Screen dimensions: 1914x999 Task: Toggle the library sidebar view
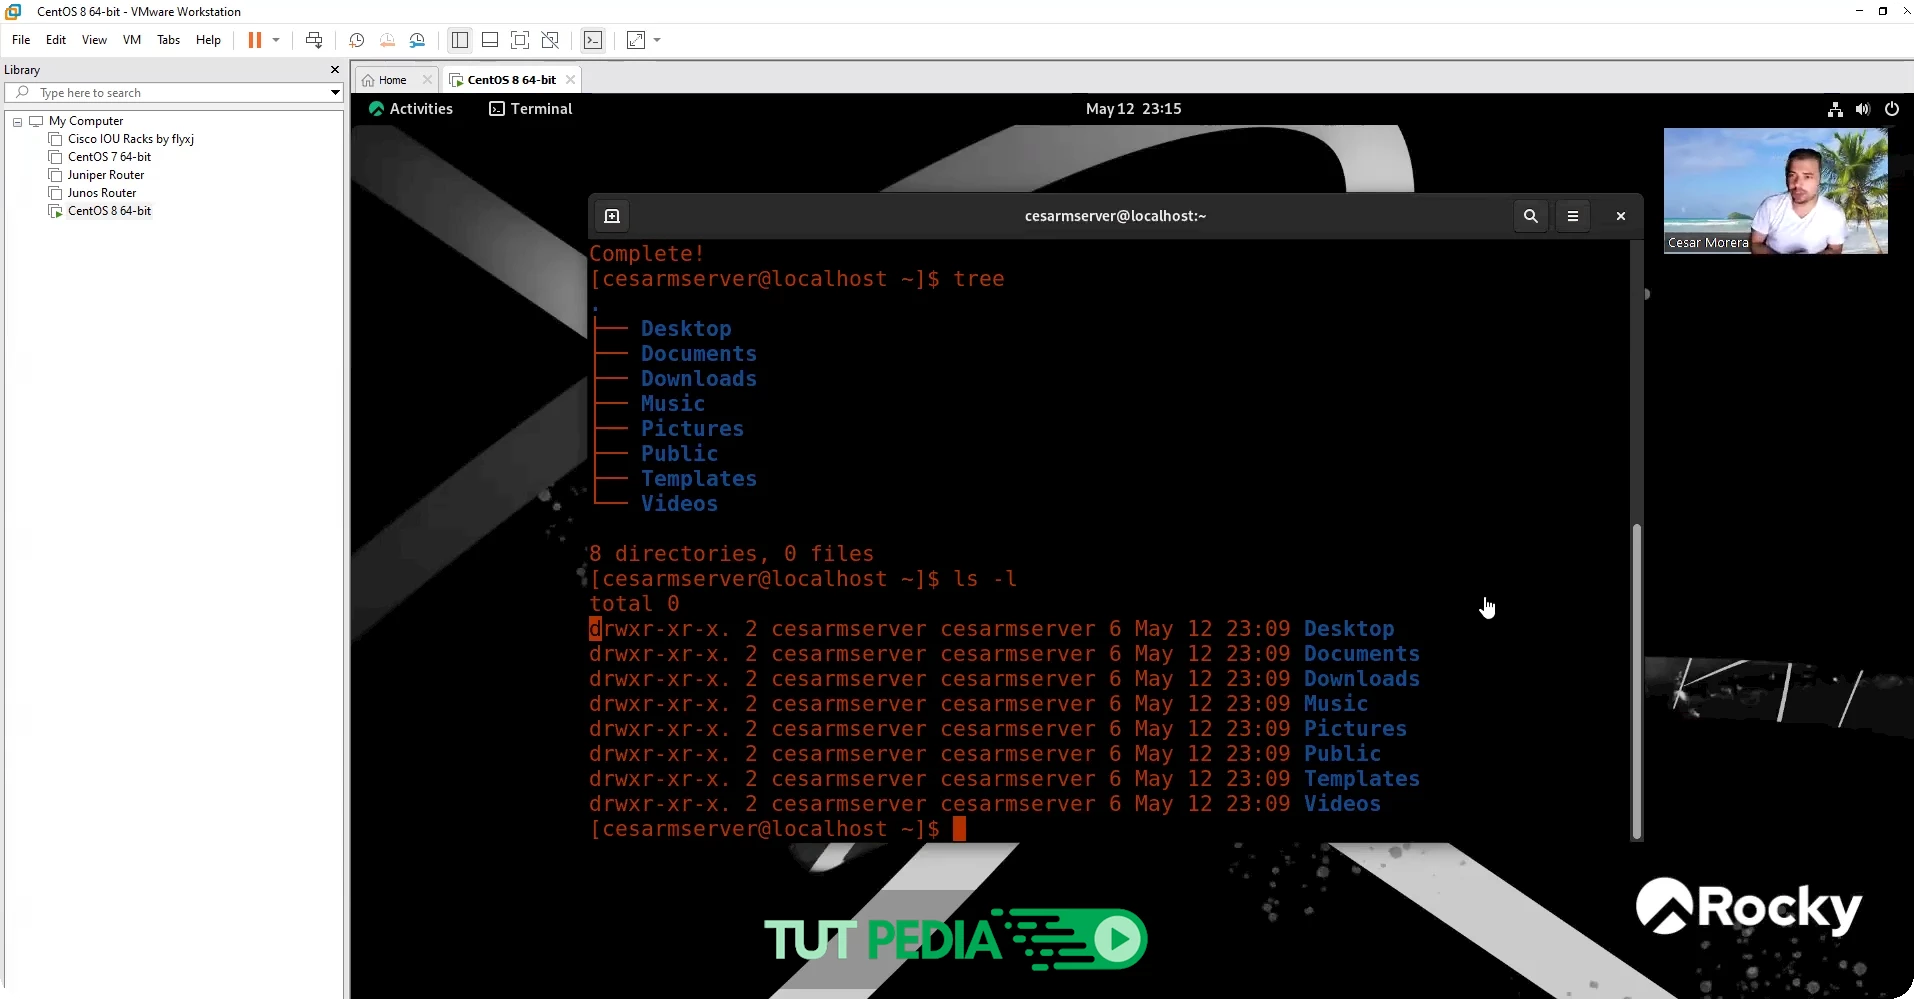(x=460, y=40)
